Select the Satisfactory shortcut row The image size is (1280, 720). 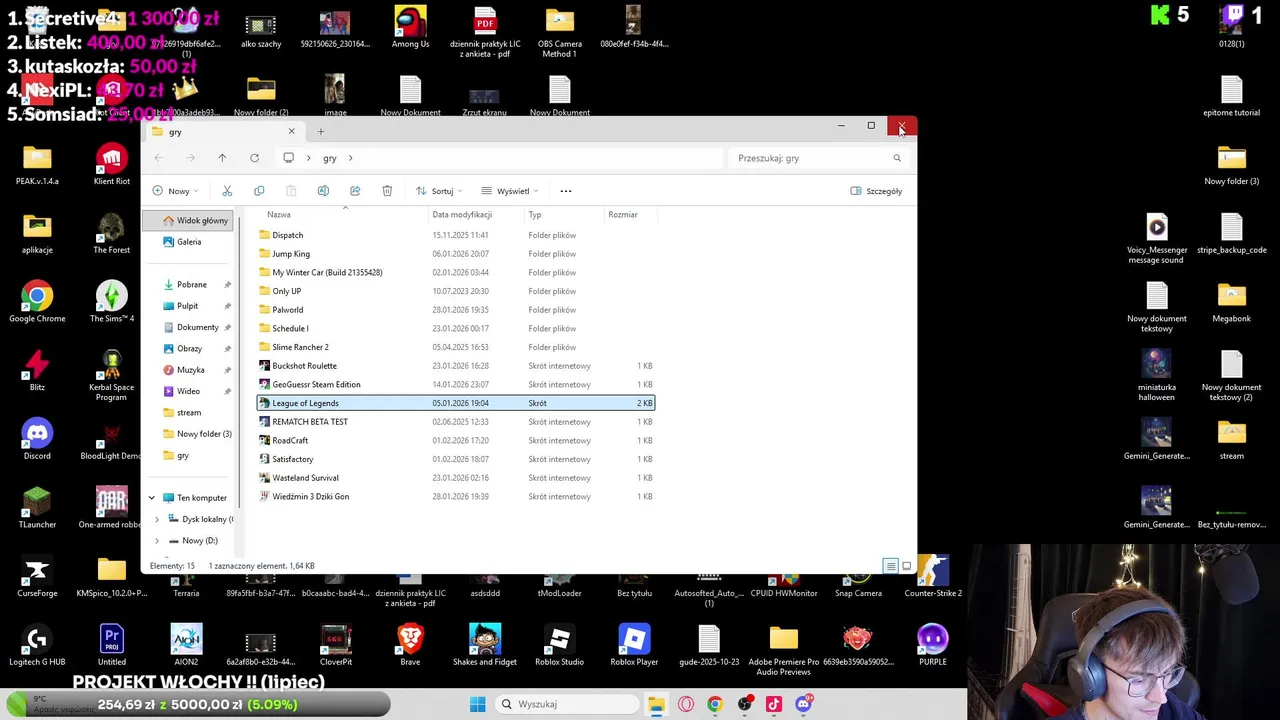pos(456,459)
